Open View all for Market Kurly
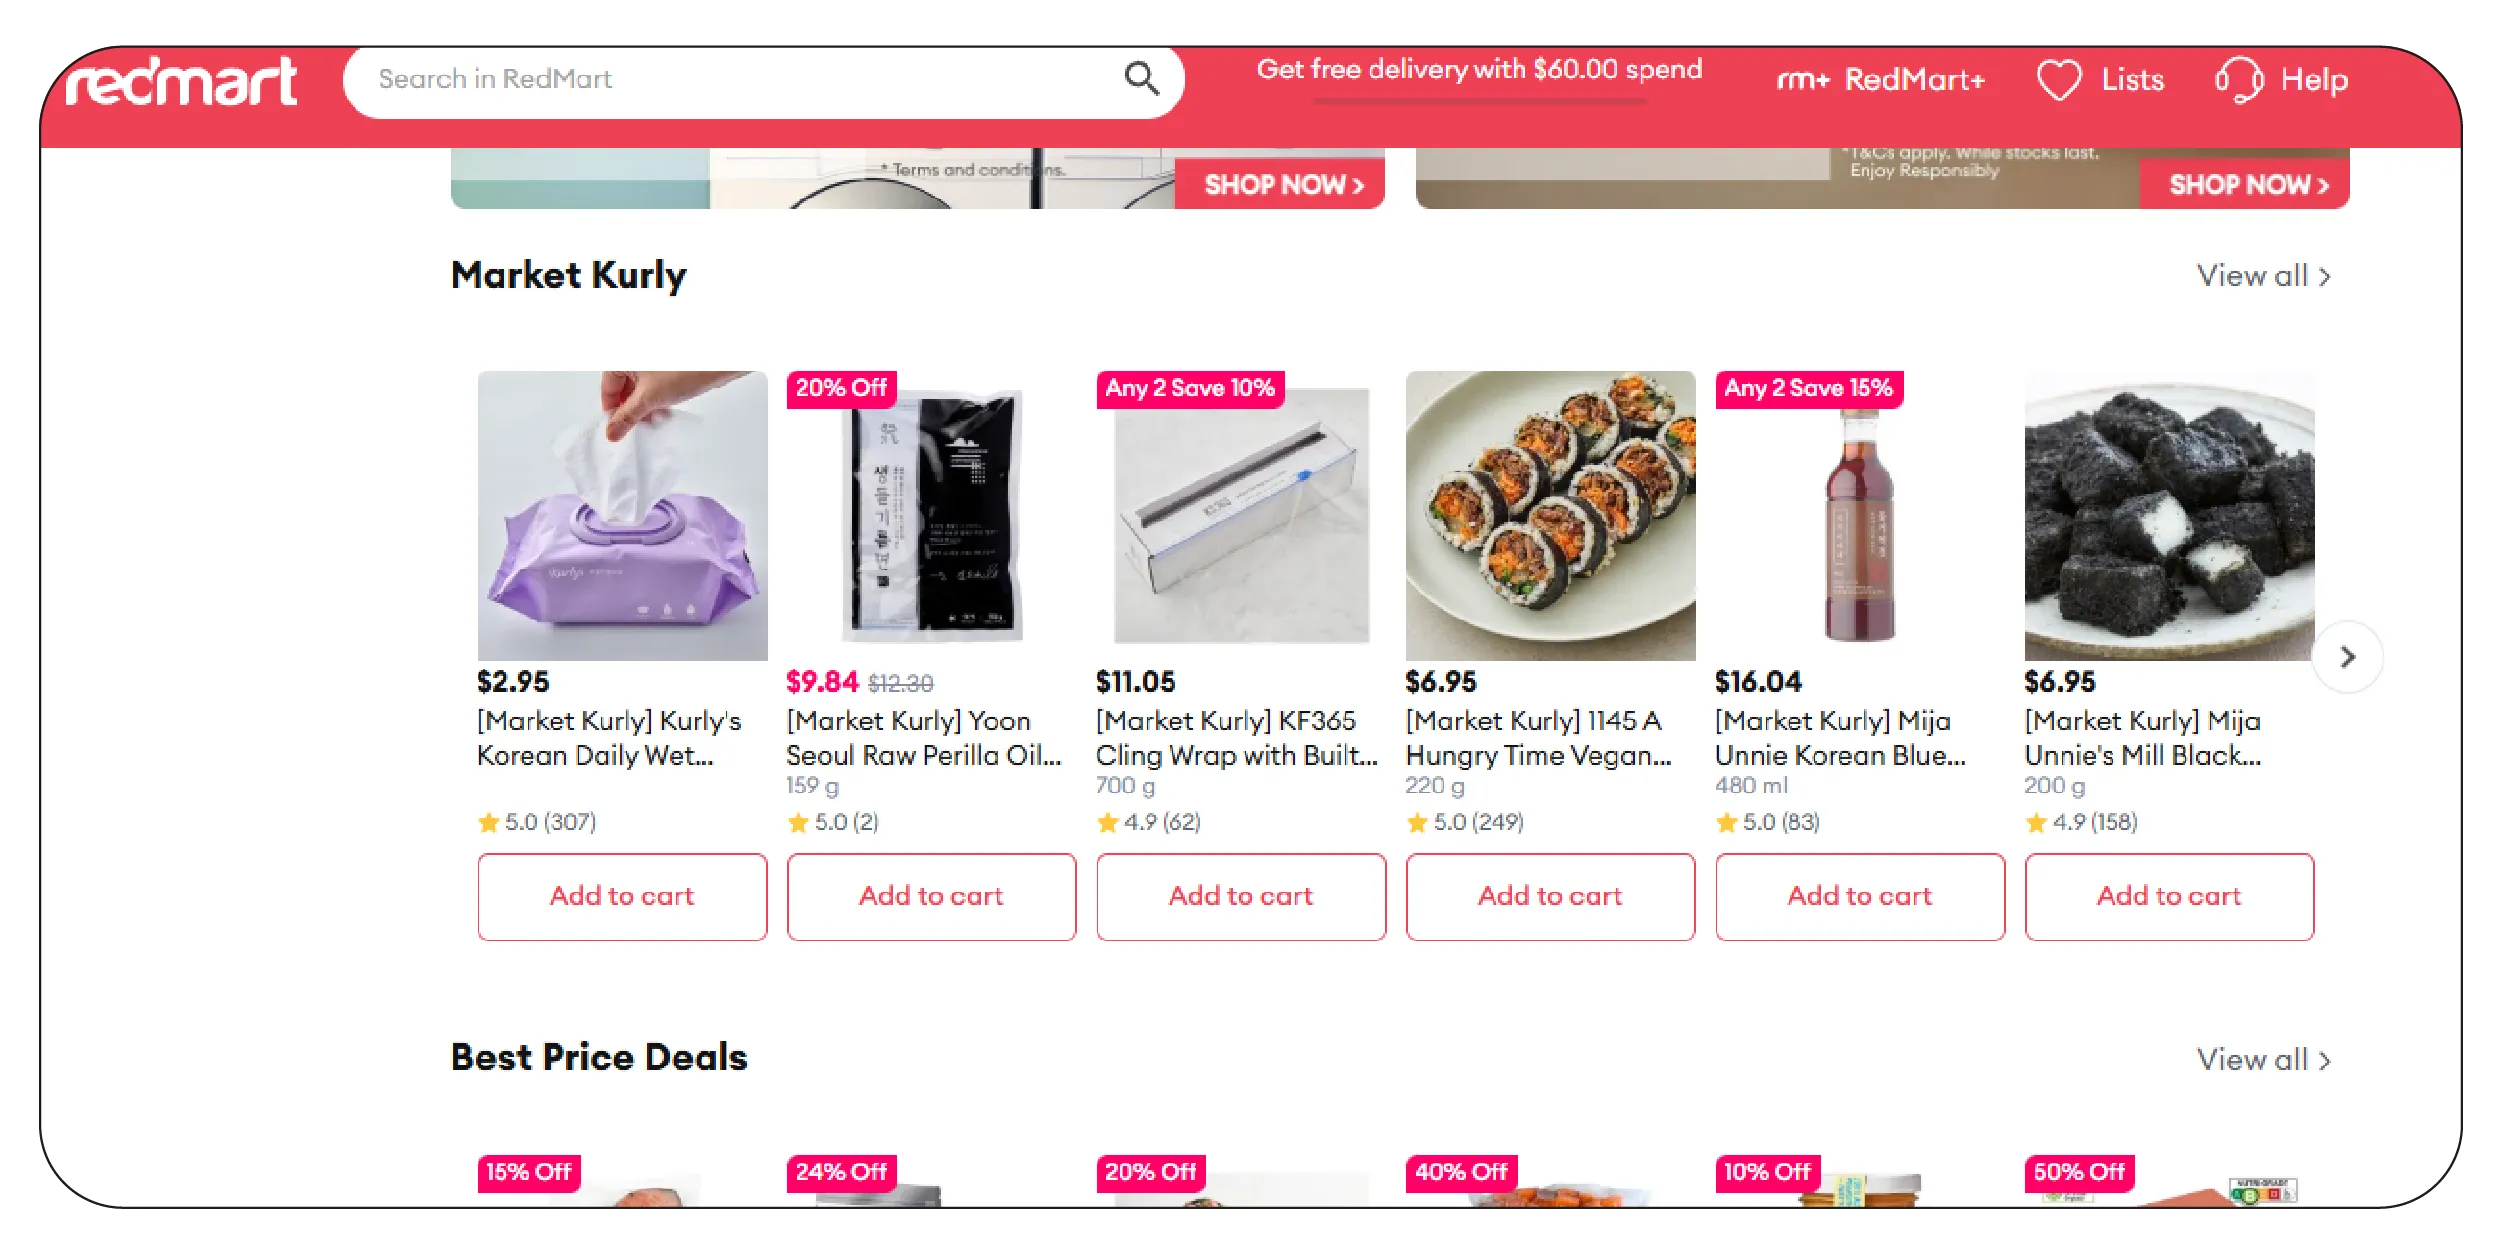Image resolution: width=2497 pixels, height=1240 pixels. [2263, 276]
